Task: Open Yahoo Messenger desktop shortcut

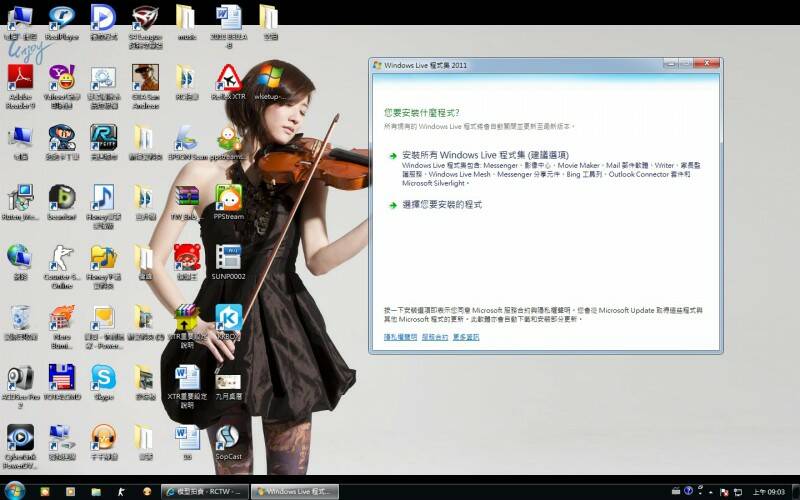Action: (x=62, y=86)
